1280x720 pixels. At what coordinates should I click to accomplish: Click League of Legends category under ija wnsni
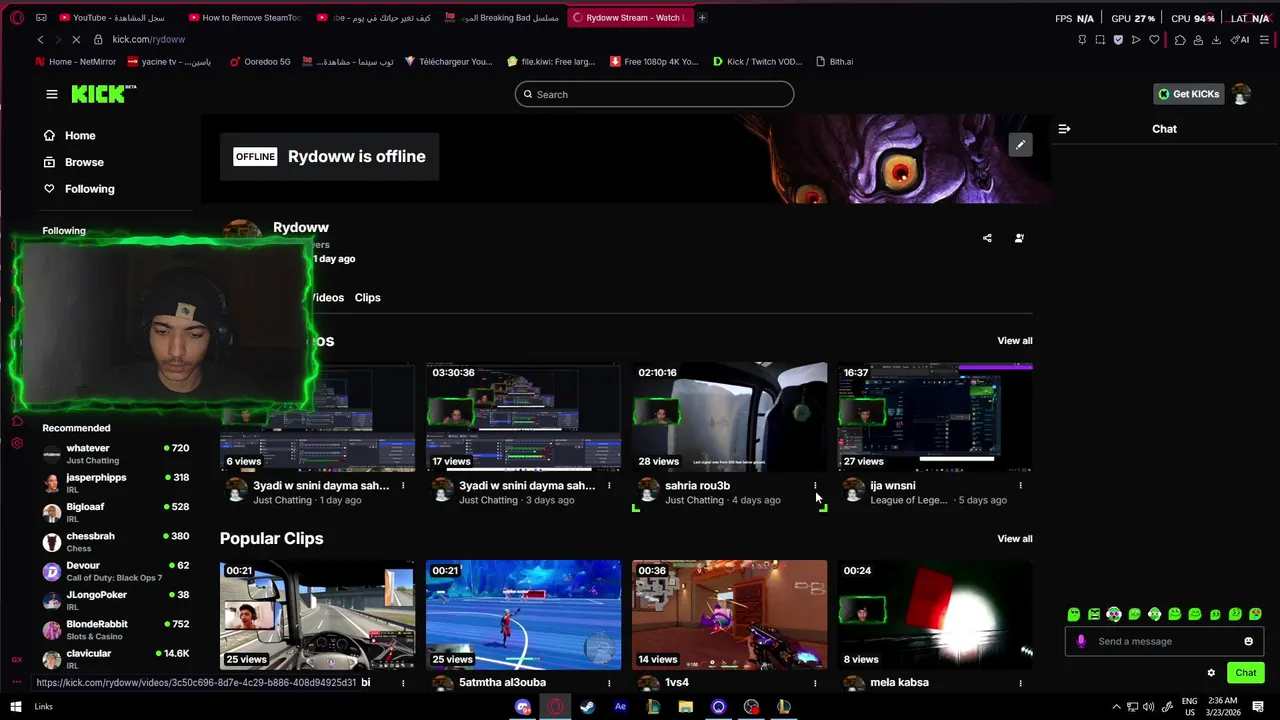pos(908,500)
